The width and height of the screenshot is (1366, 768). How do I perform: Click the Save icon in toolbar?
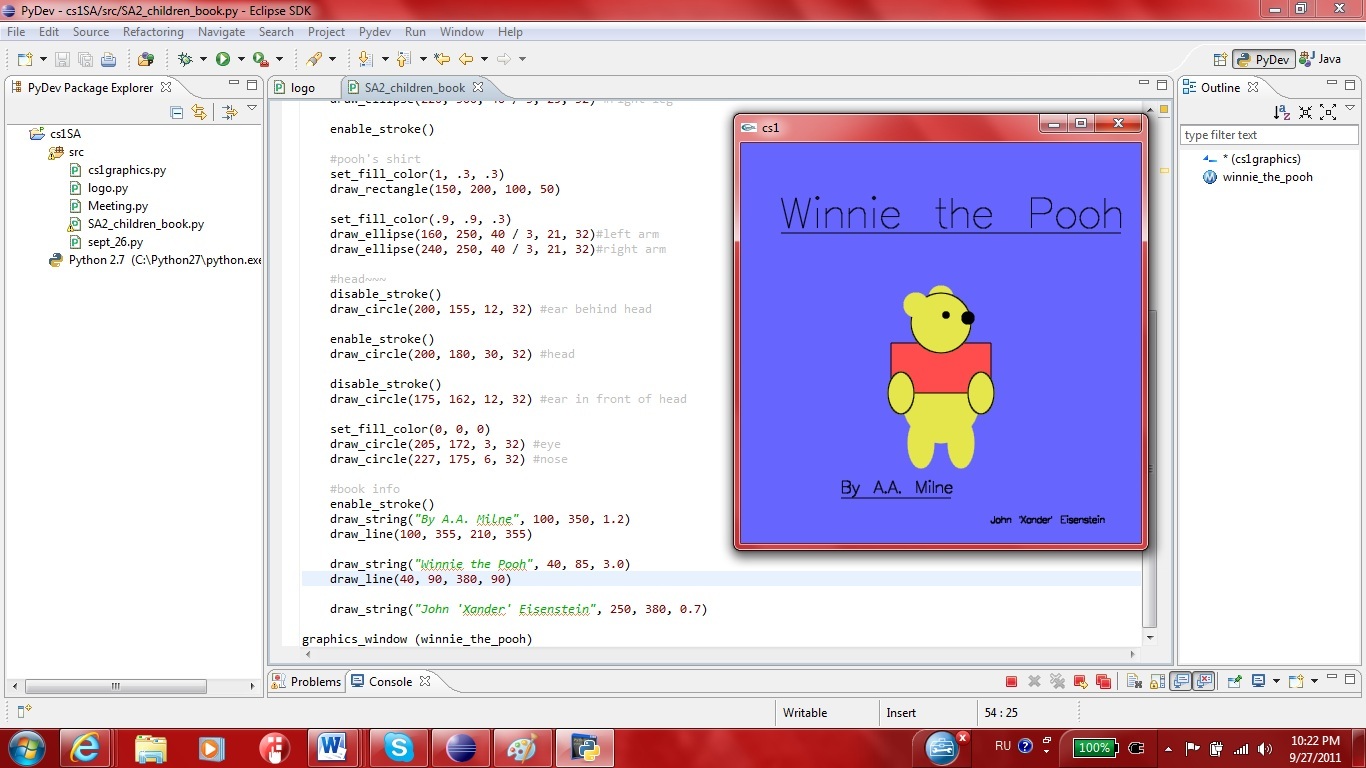62,59
